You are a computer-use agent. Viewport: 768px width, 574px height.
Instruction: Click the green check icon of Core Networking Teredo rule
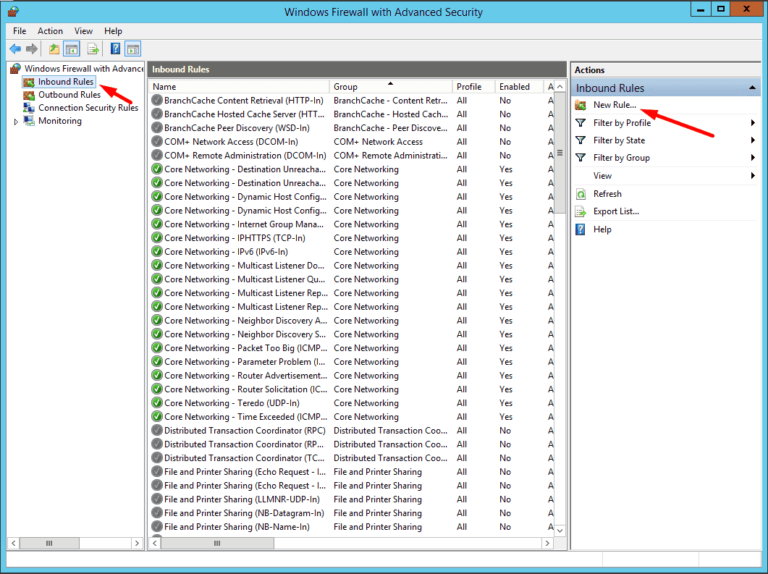[157, 403]
